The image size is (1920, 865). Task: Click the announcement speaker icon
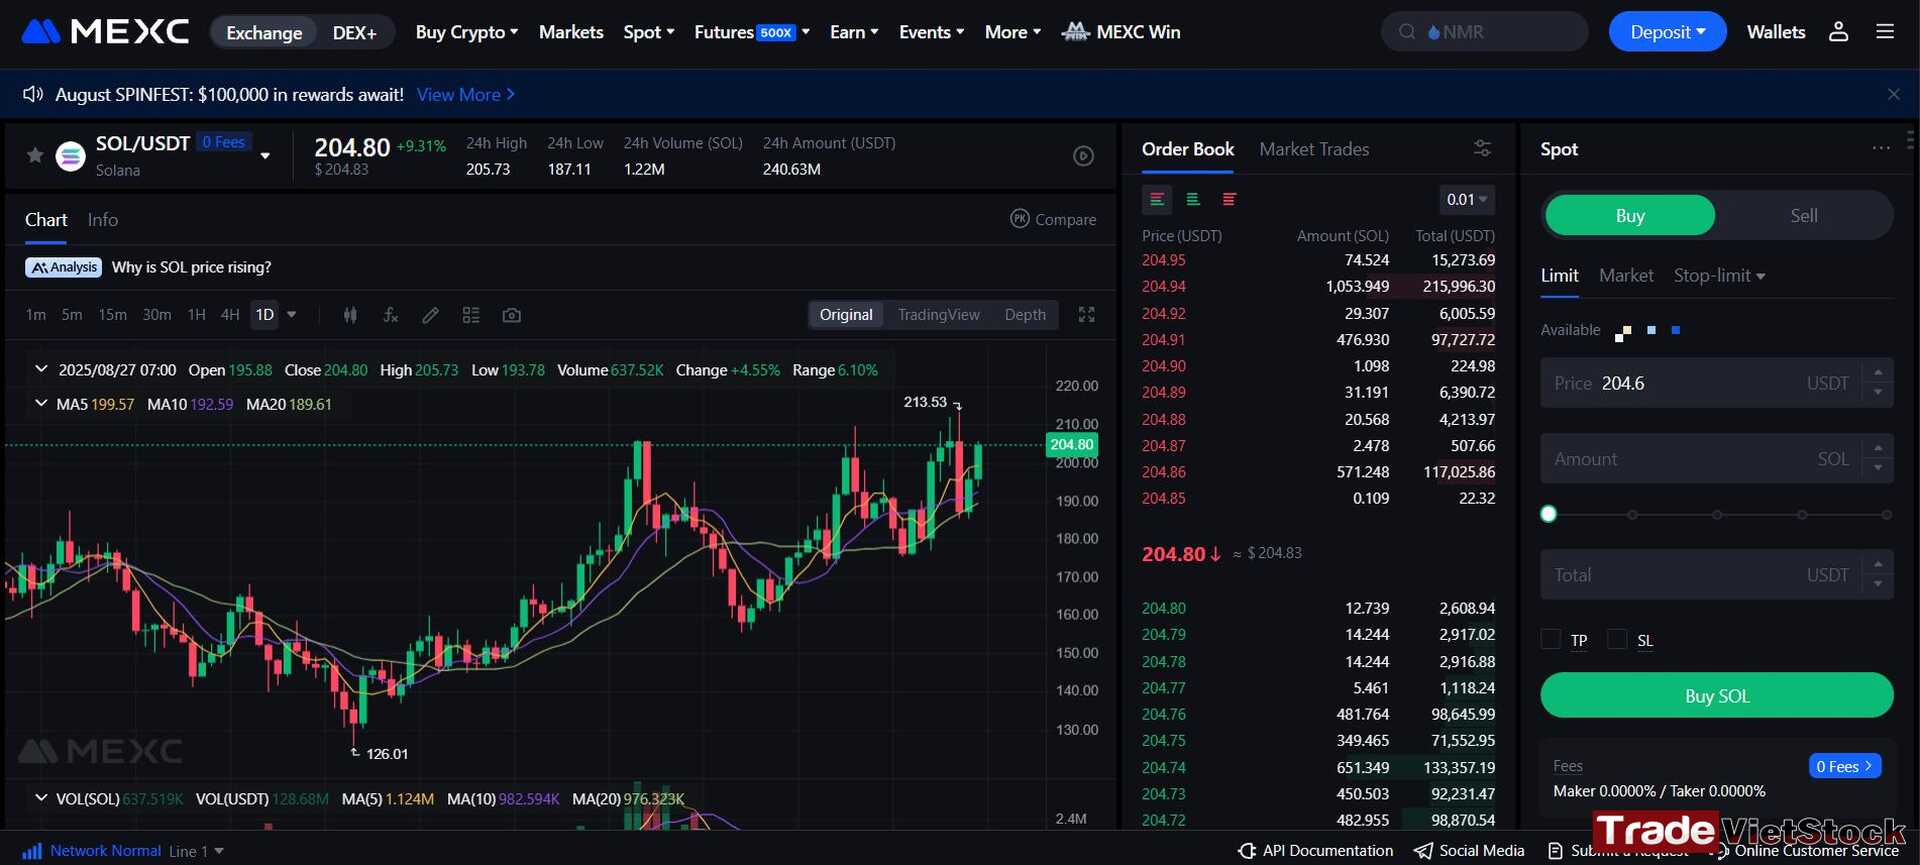click(x=33, y=94)
